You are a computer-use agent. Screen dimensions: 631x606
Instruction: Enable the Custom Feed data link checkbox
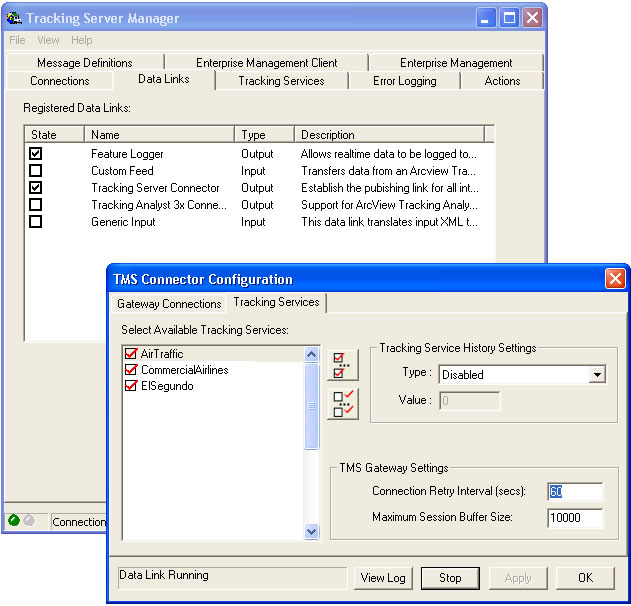tap(35, 171)
